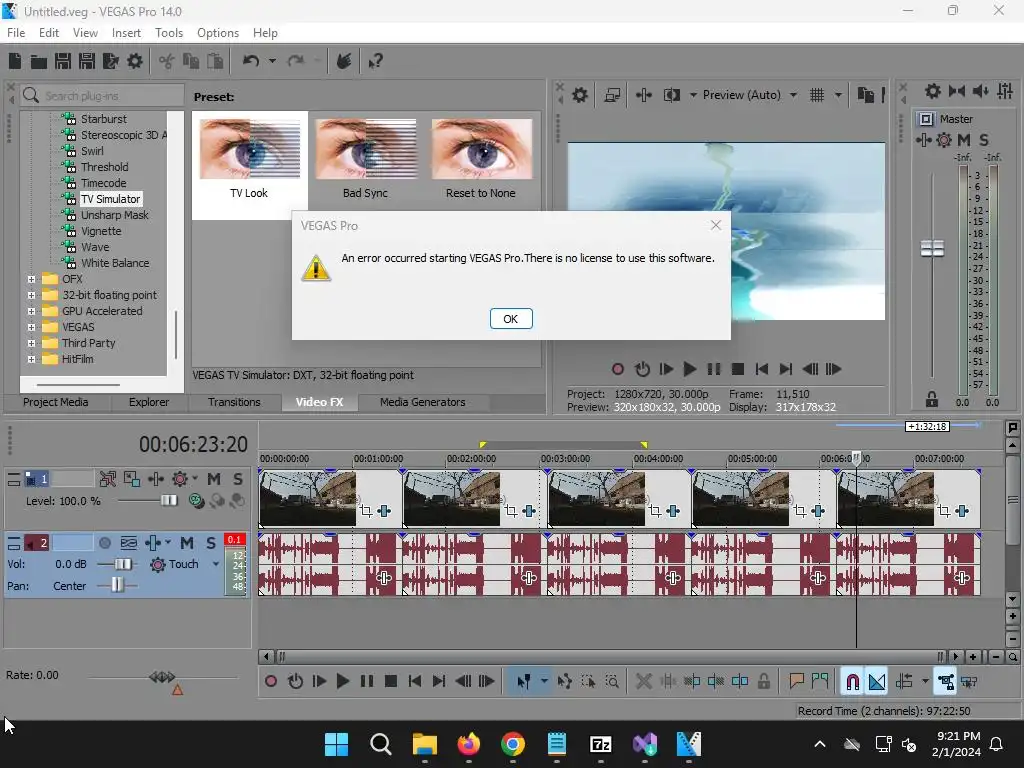Mute video track 1
This screenshot has height=768, width=1024.
coord(214,479)
